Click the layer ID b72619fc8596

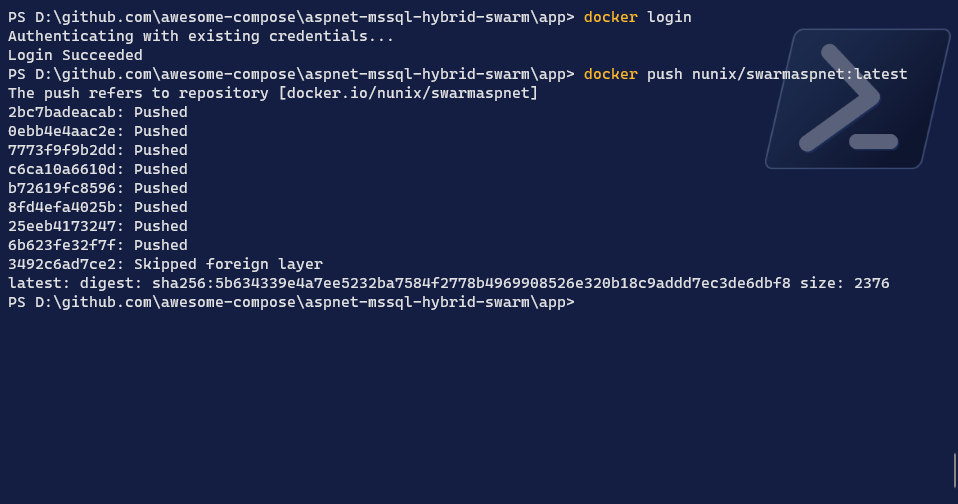[66, 188]
